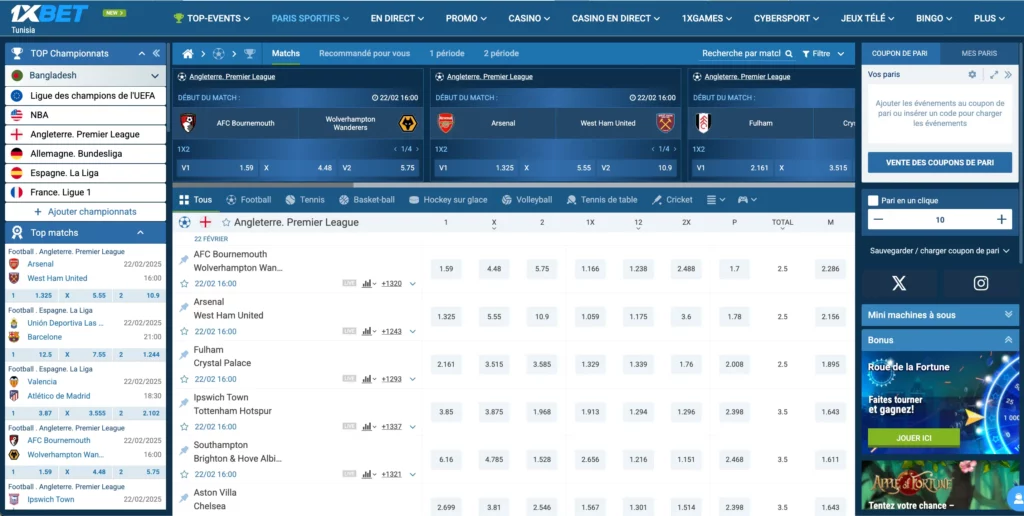Open the MES PARIS tab
The width and height of the screenshot is (1024, 516).
click(x=979, y=54)
